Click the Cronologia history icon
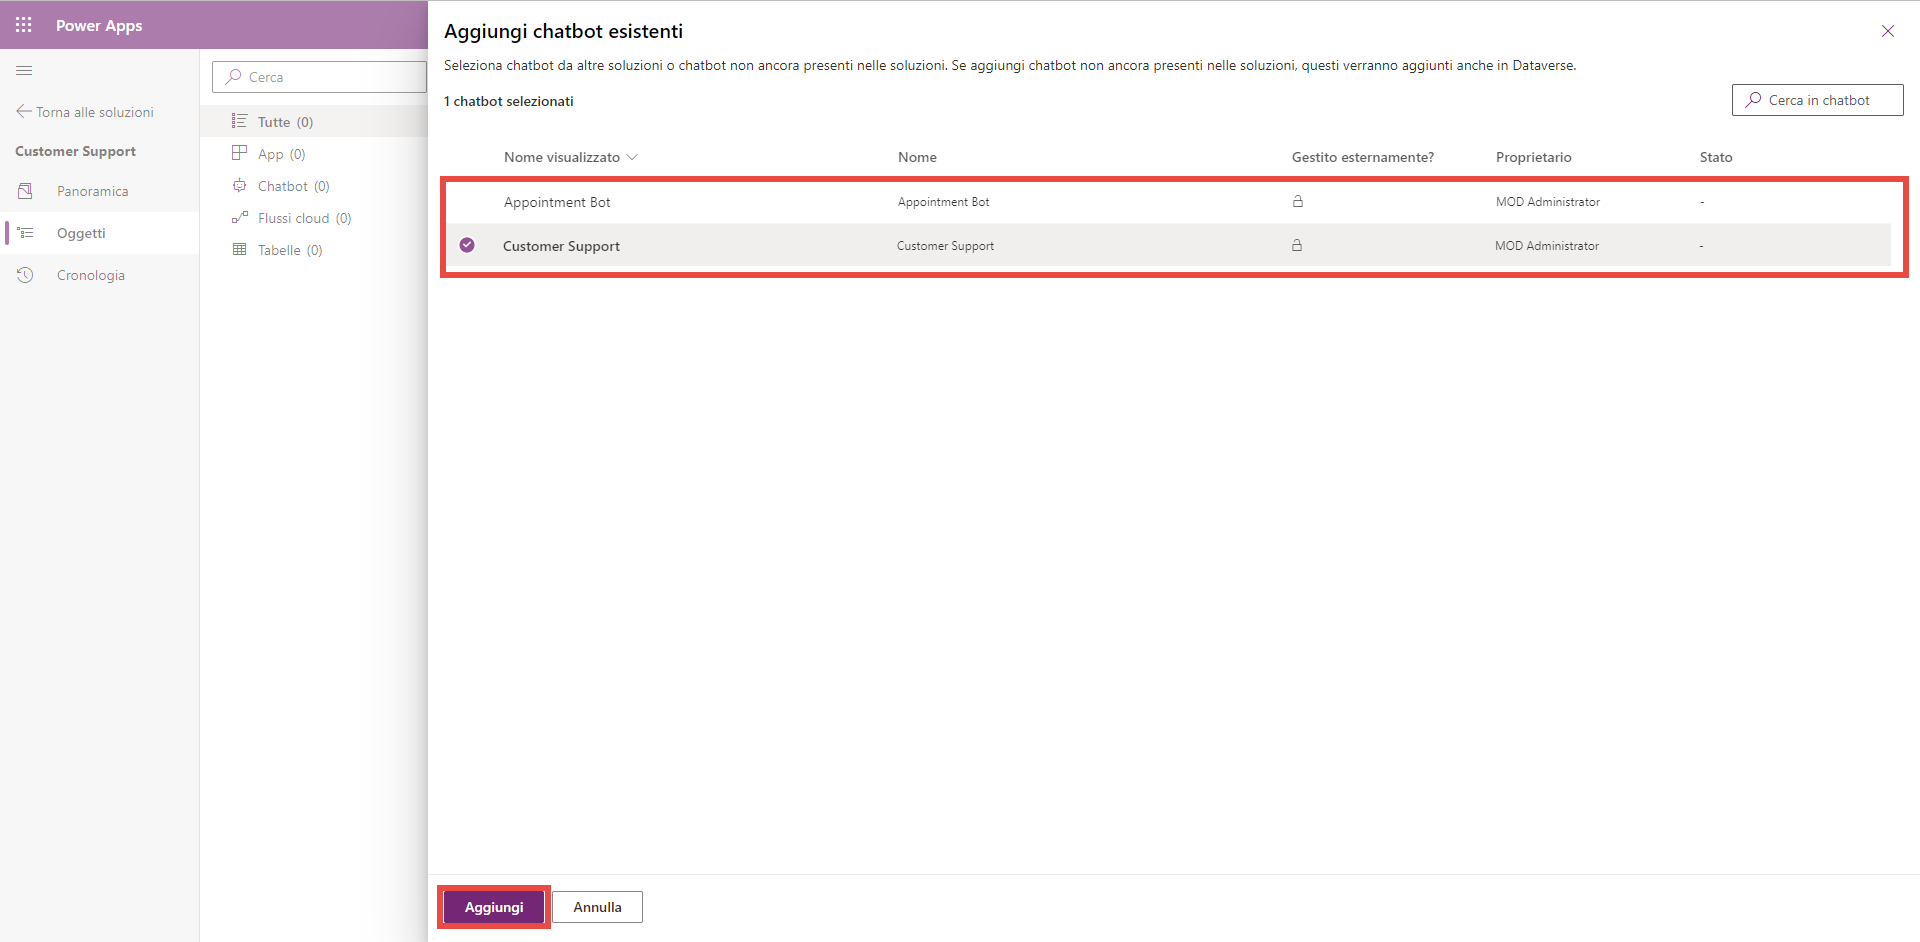The height and width of the screenshot is (942, 1920). tap(26, 275)
